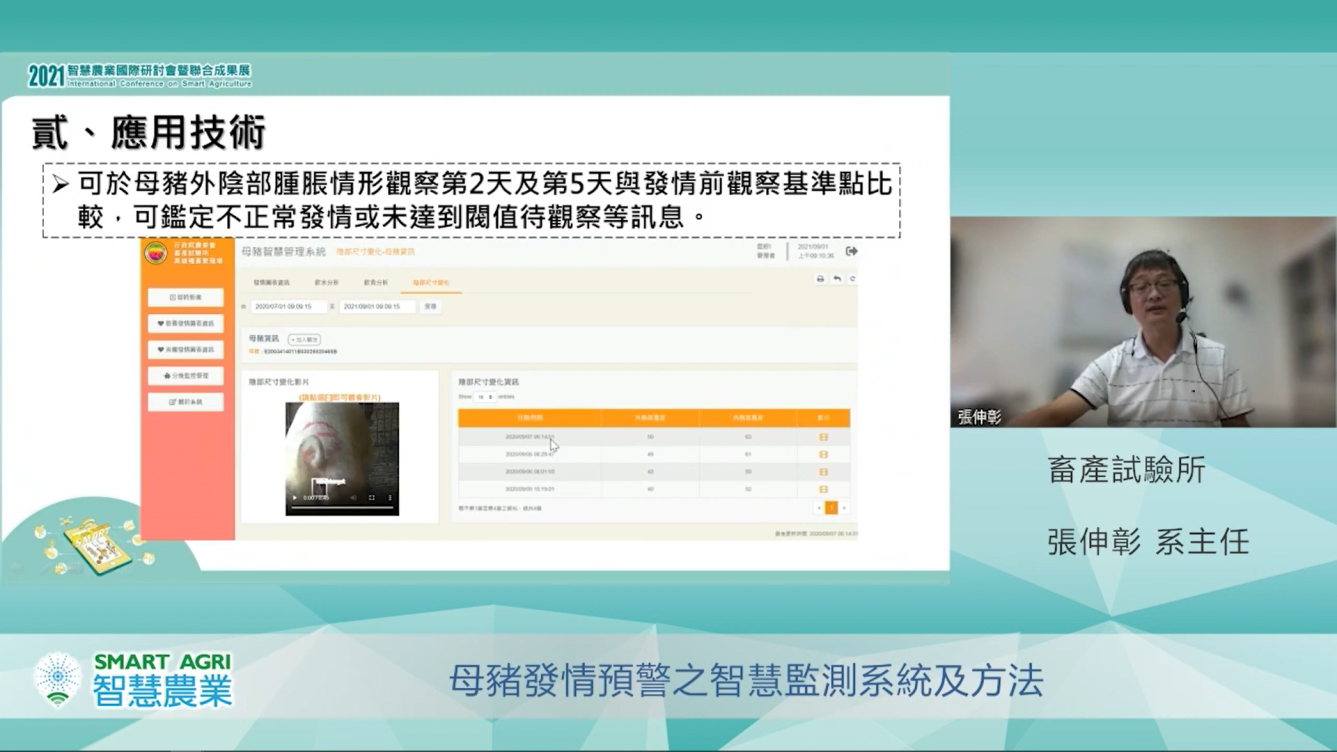Click the back arrow icon
Viewport: 1337px width, 752px height.
pos(837,279)
